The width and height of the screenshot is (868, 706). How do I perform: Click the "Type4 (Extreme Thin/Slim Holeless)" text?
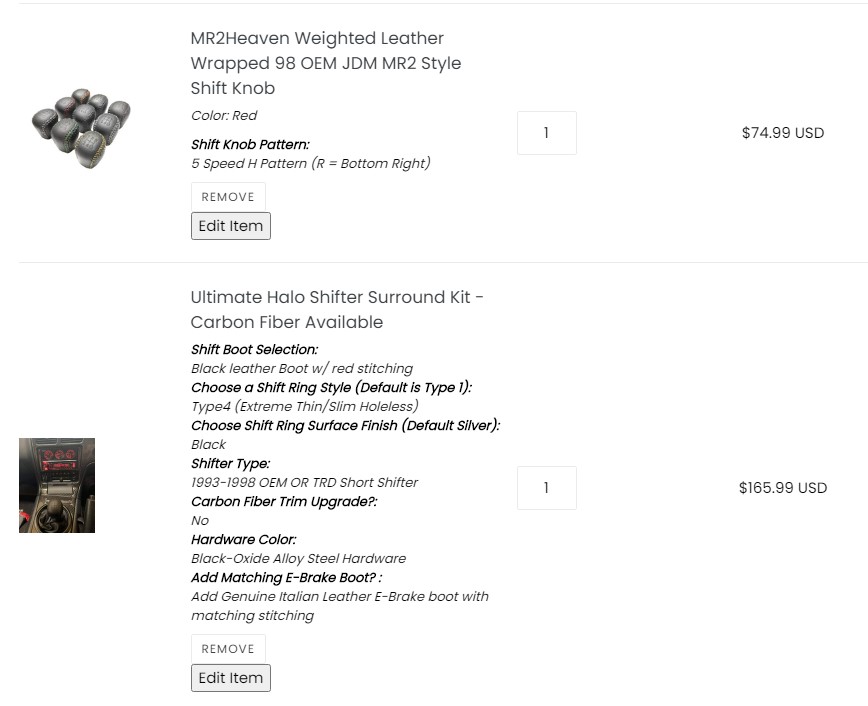click(304, 406)
